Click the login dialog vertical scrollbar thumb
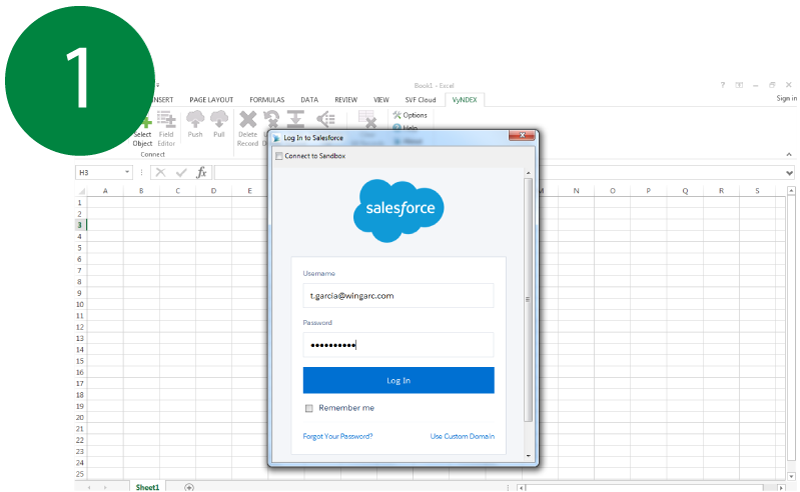800x492 pixels. pyautogui.click(x=528, y=300)
